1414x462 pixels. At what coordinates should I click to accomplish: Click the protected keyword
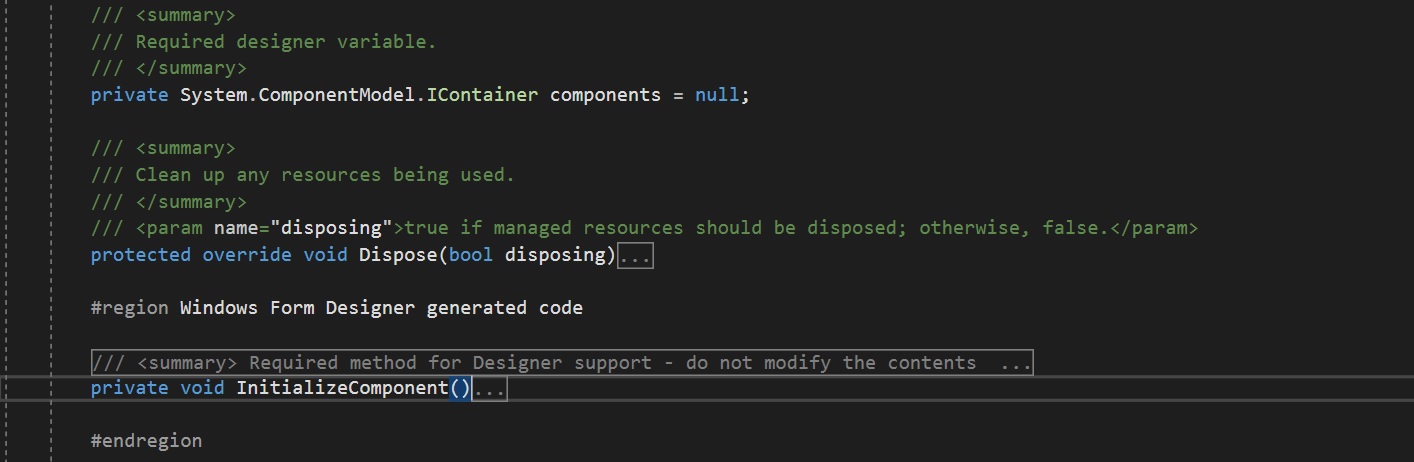(140, 255)
